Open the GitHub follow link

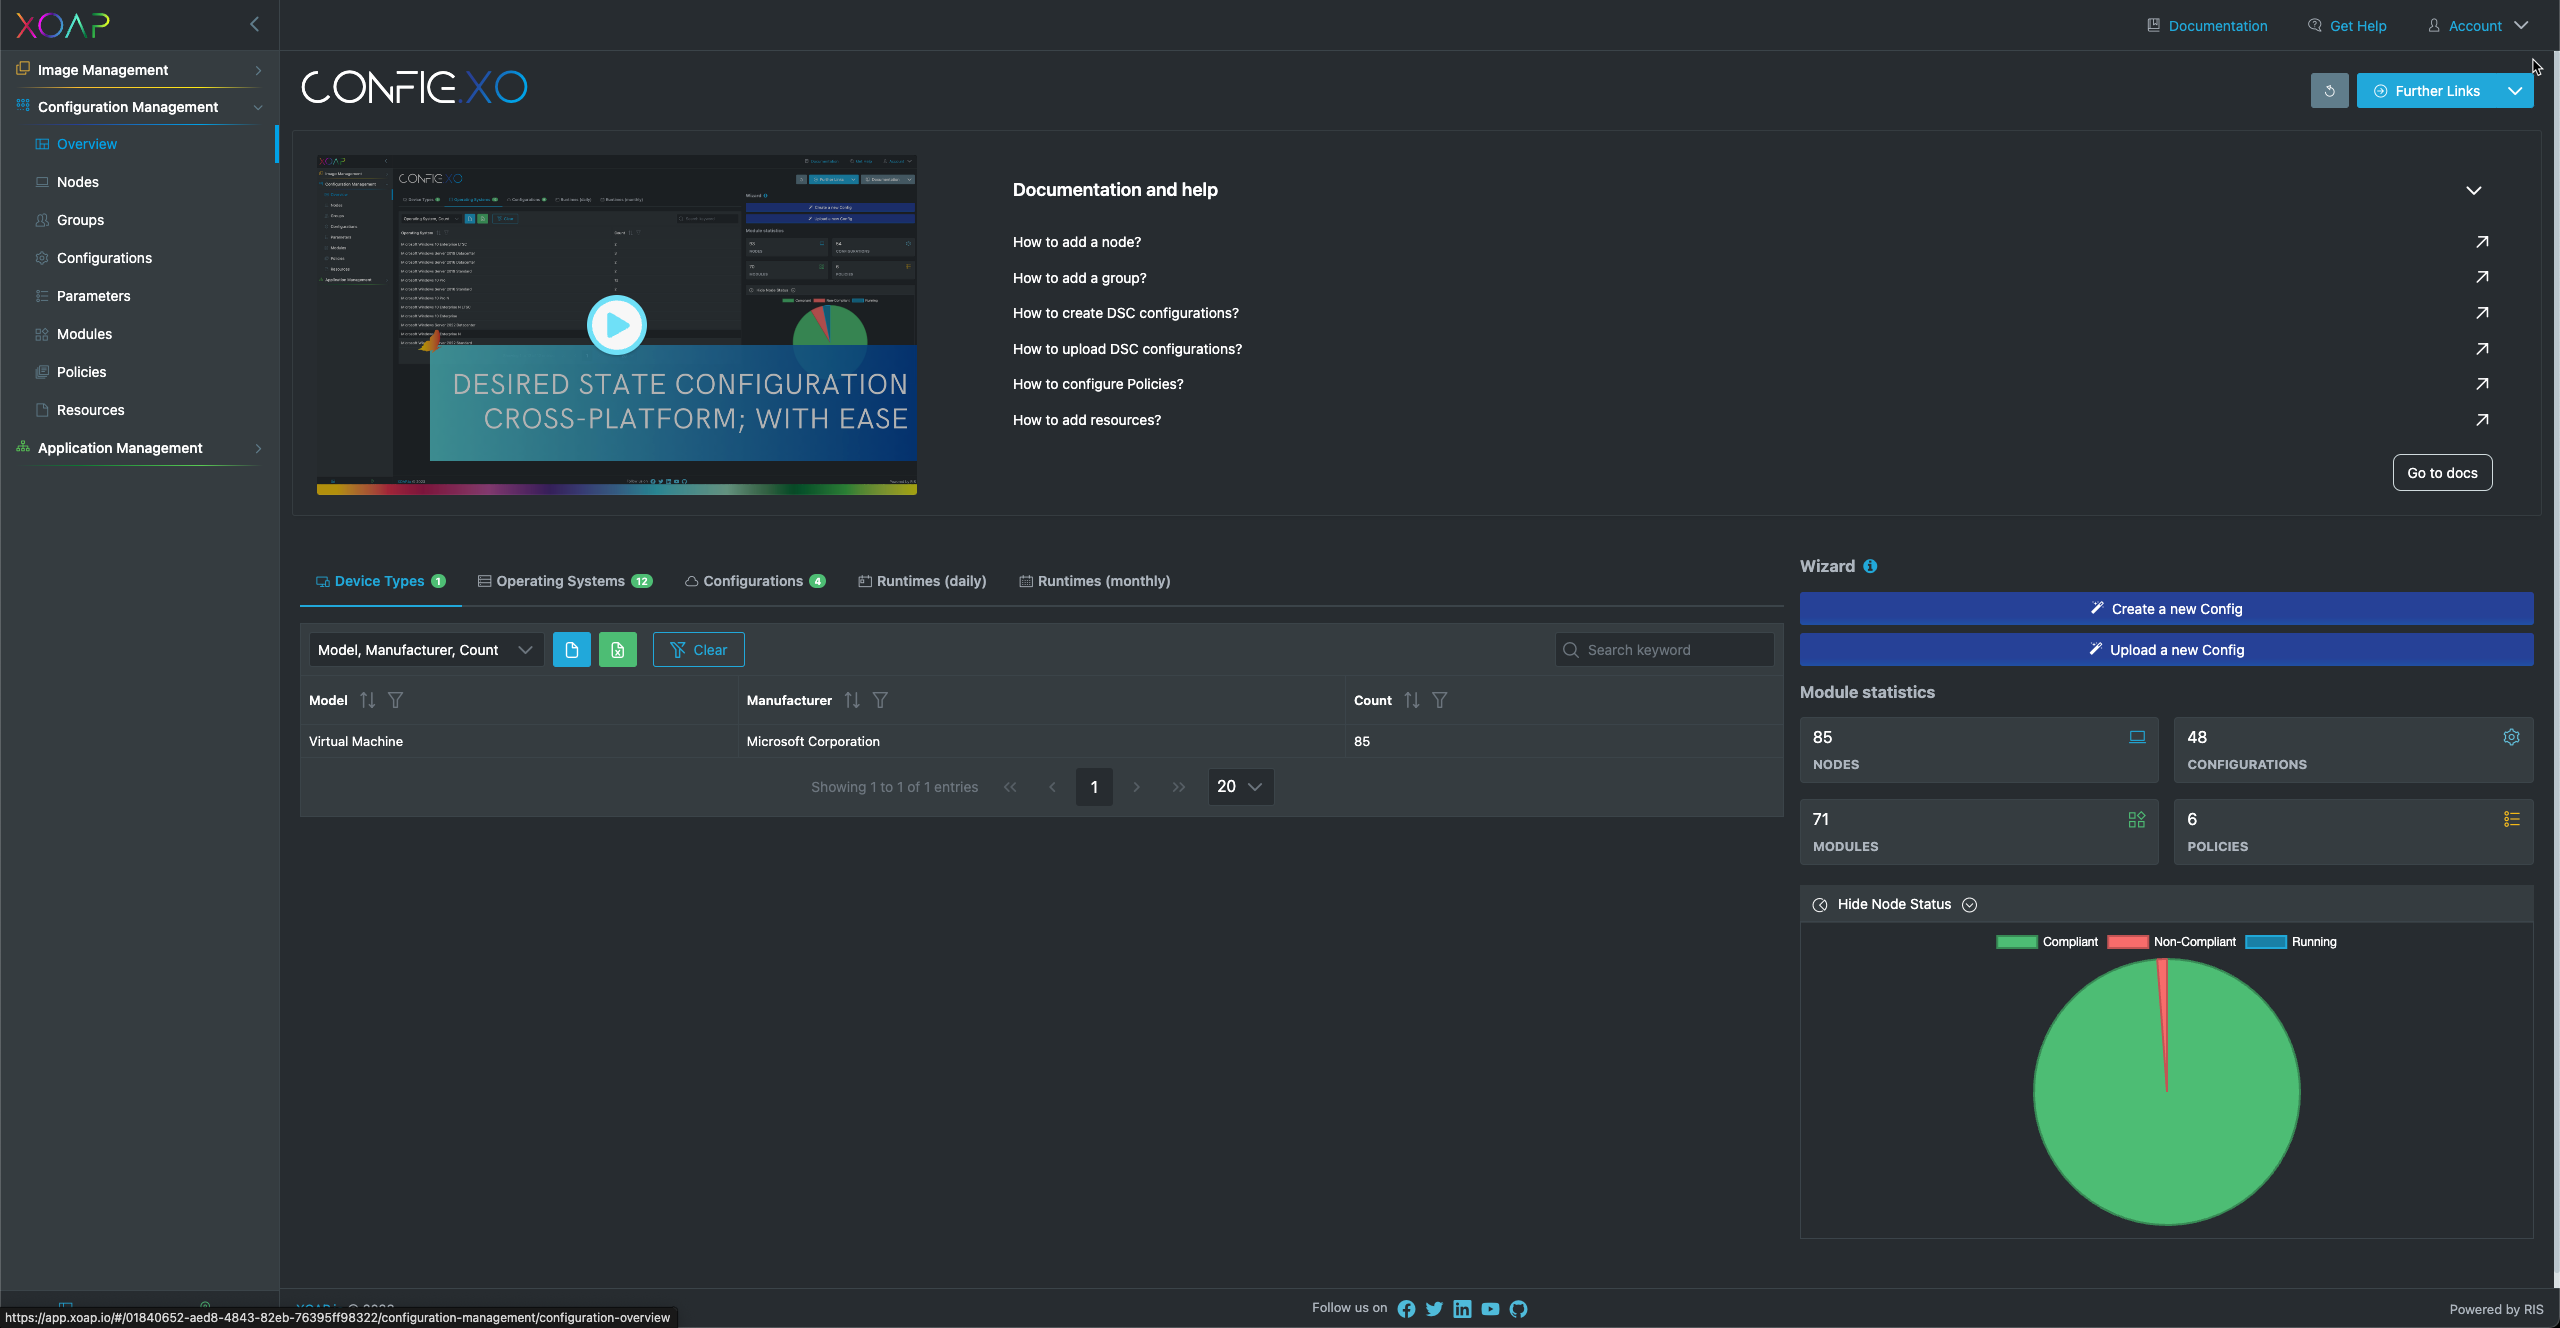pyautogui.click(x=1518, y=1309)
